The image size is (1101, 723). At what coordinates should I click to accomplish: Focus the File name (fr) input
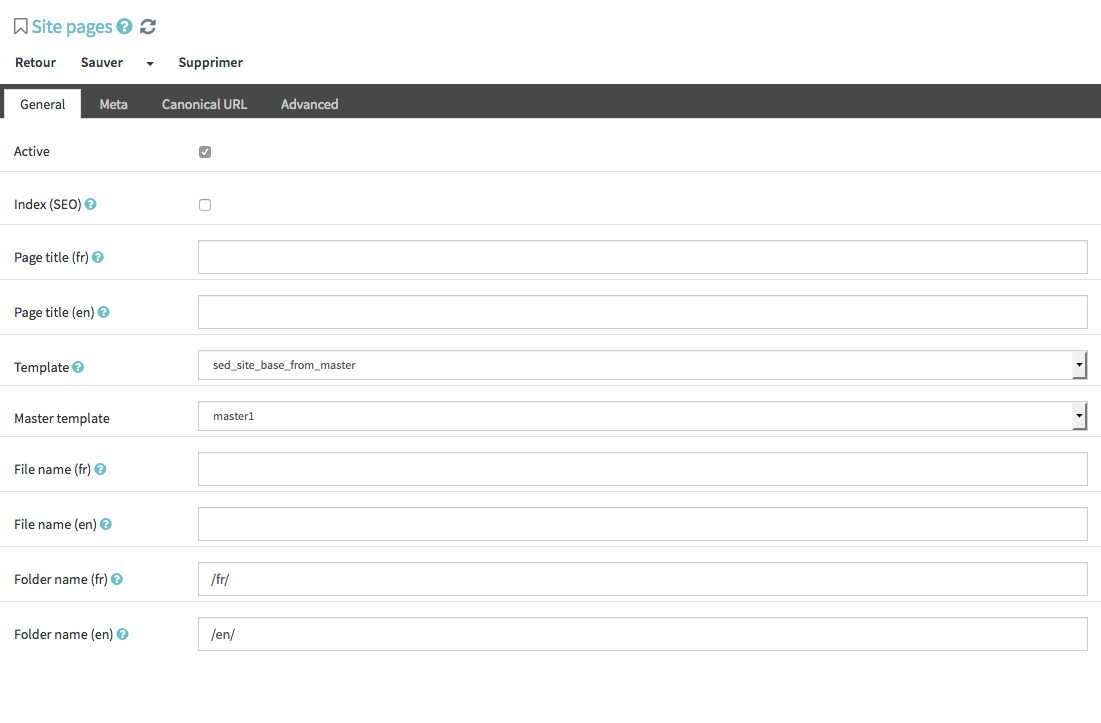[642, 469]
